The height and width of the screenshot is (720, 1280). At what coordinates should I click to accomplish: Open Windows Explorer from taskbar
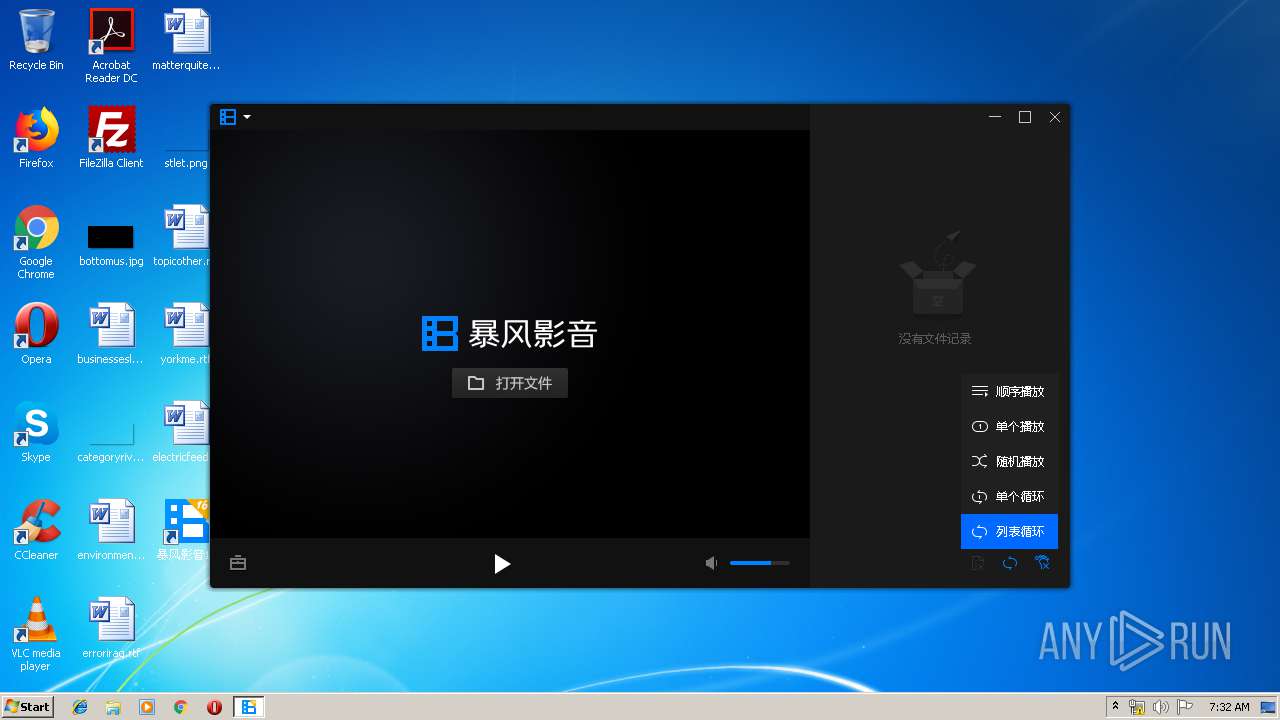coord(113,707)
